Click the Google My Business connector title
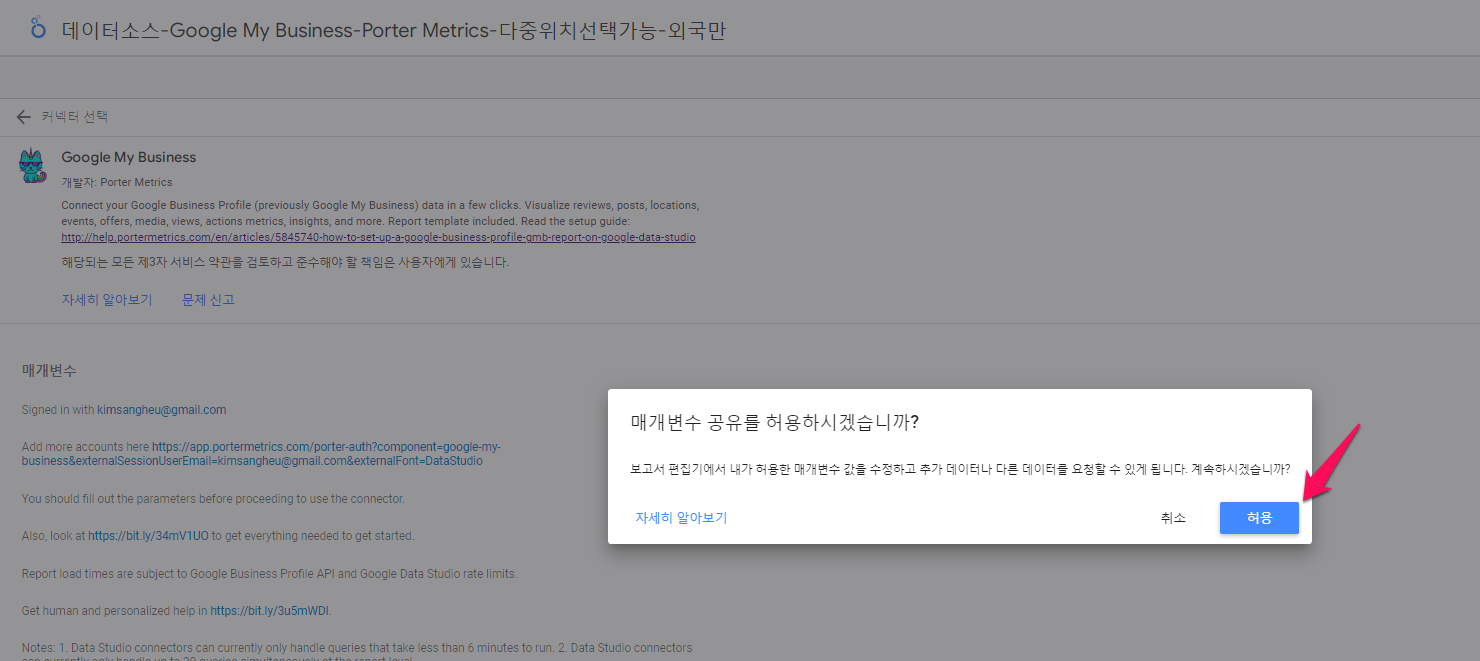This screenshot has height=661, width=1480. (x=128, y=157)
